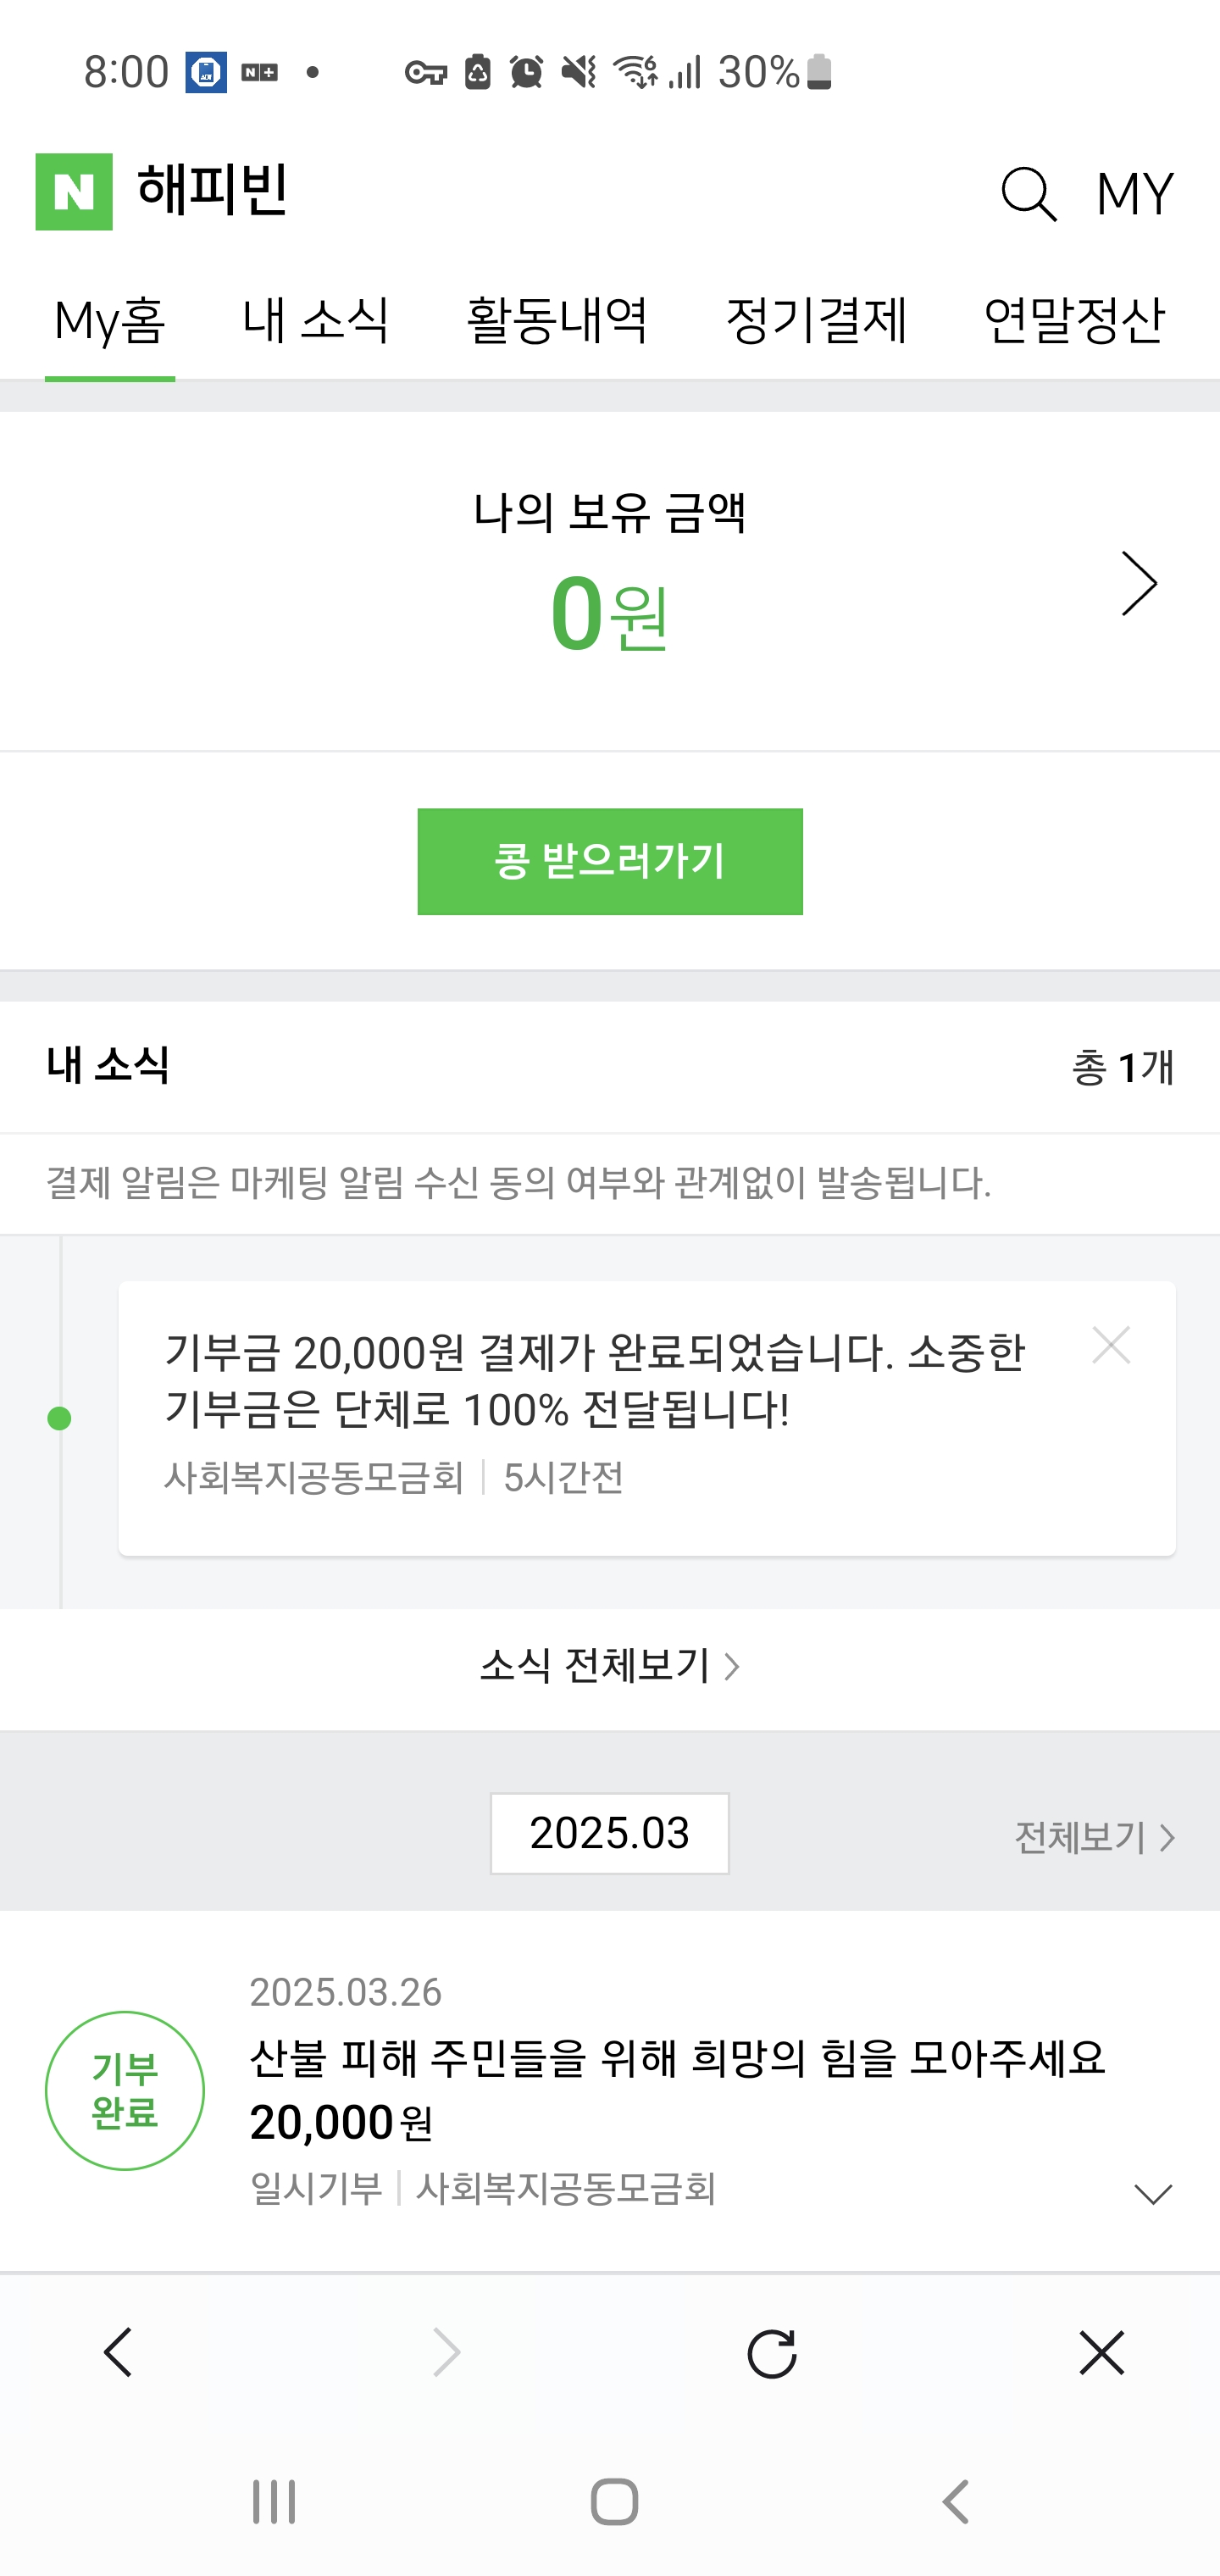
Task: Open the 연말정산 tab
Action: pyautogui.click(x=1074, y=321)
